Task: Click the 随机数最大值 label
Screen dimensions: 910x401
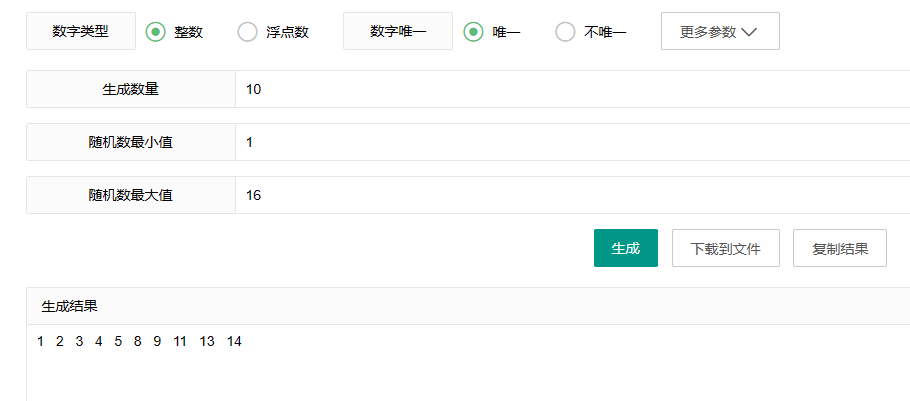Action: coord(131,195)
